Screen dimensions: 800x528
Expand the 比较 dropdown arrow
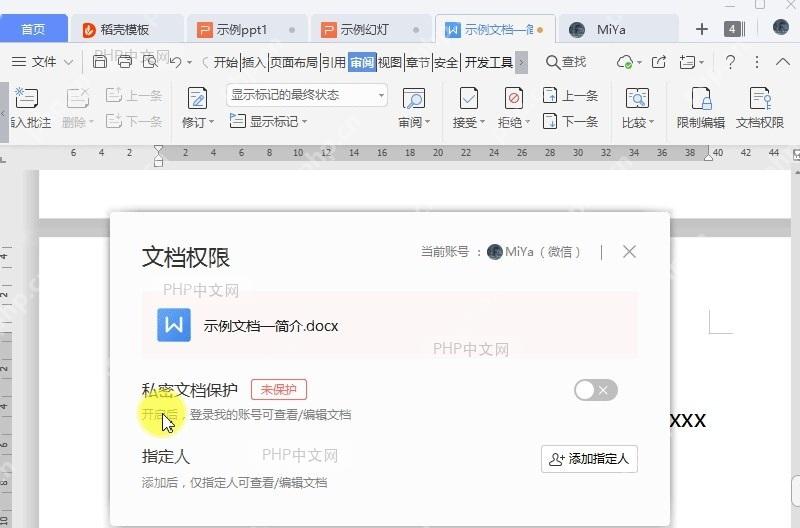tap(651, 122)
